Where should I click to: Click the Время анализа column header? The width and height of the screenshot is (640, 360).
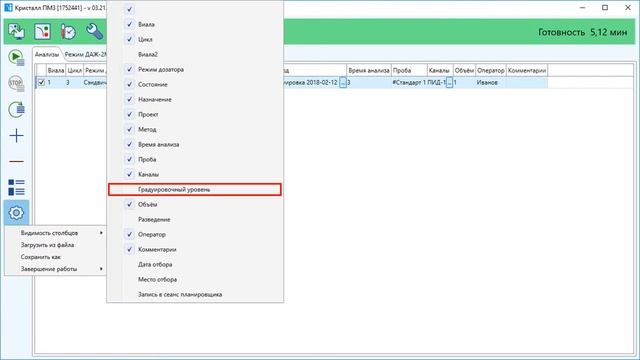pos(369,70)
